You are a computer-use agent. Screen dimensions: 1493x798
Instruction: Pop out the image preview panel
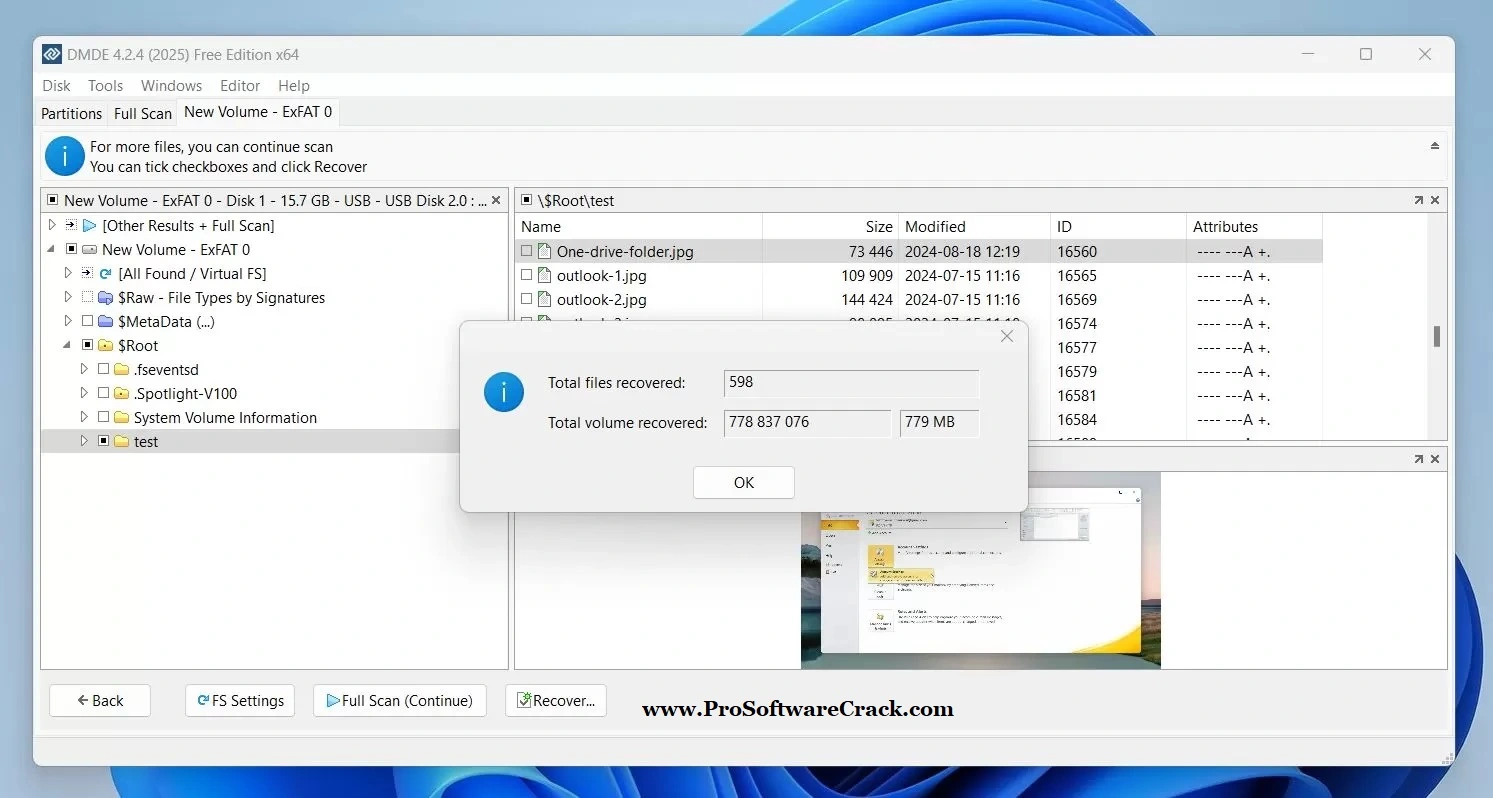pos(1418,459)
